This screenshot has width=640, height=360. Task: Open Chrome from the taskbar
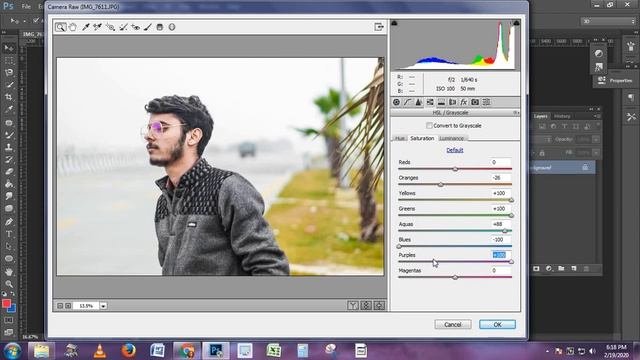[x=187, y=351]
